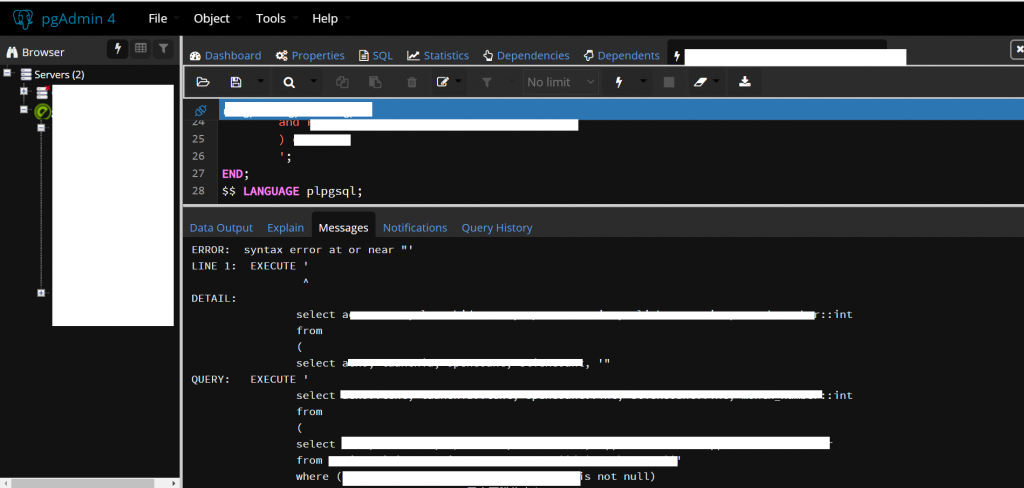Open the Save options dropdown arrow

tap(261, 82)
